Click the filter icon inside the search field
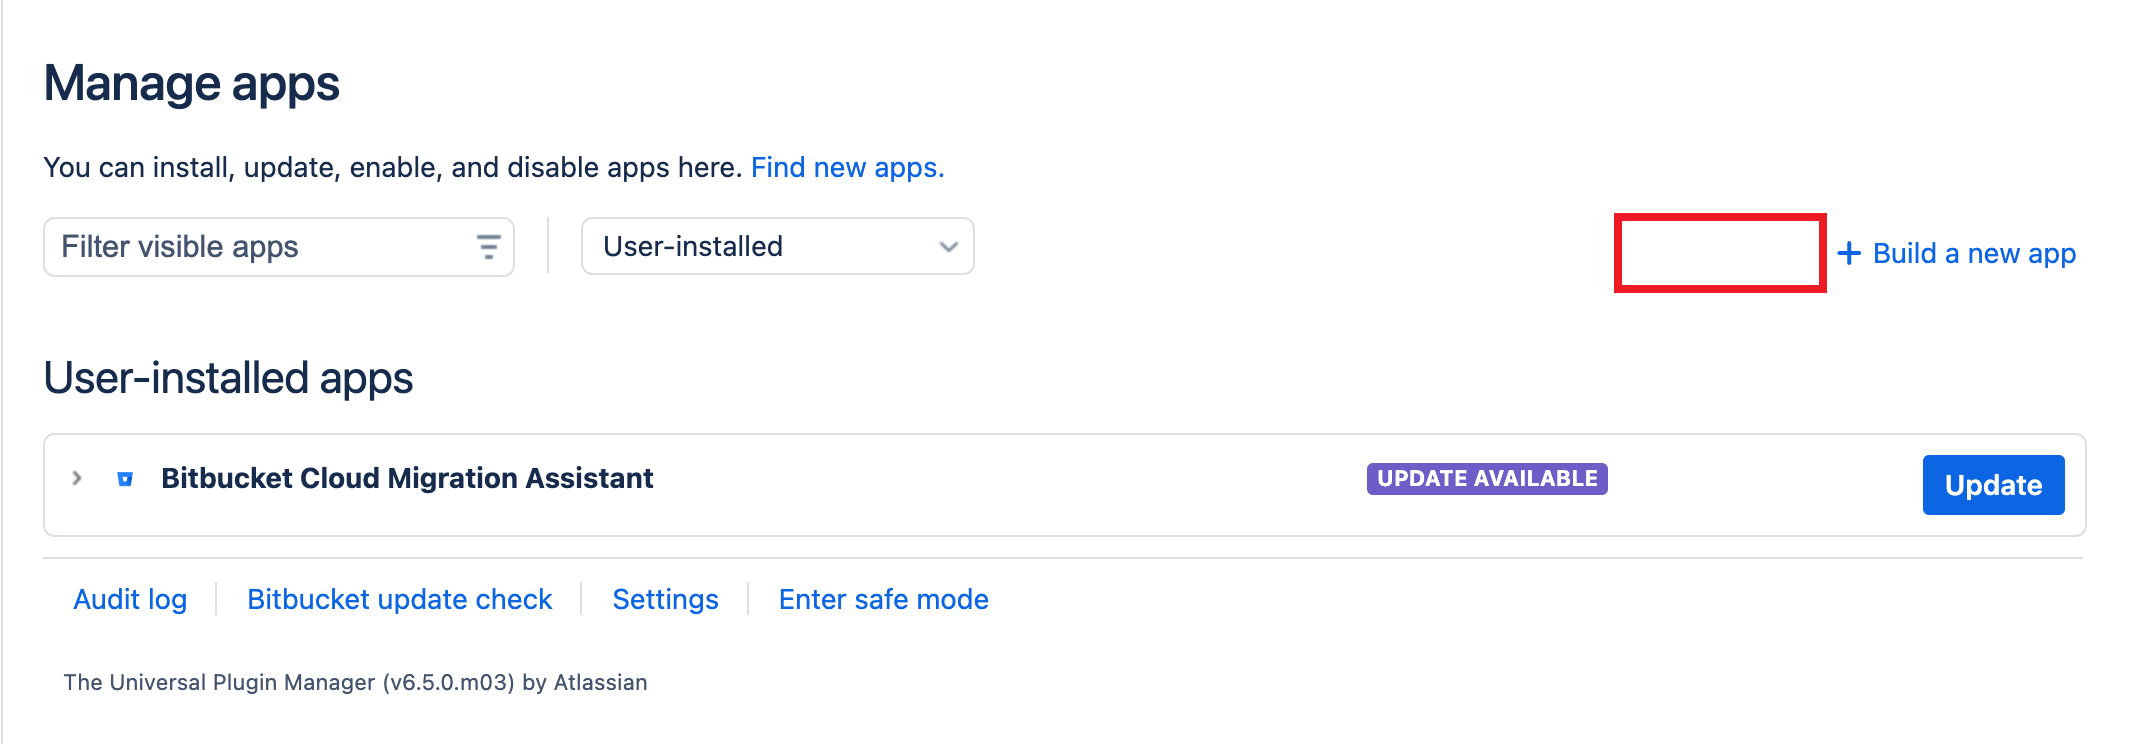The height and width of the screenshot is (744, 2136). [x=488, y=247]
